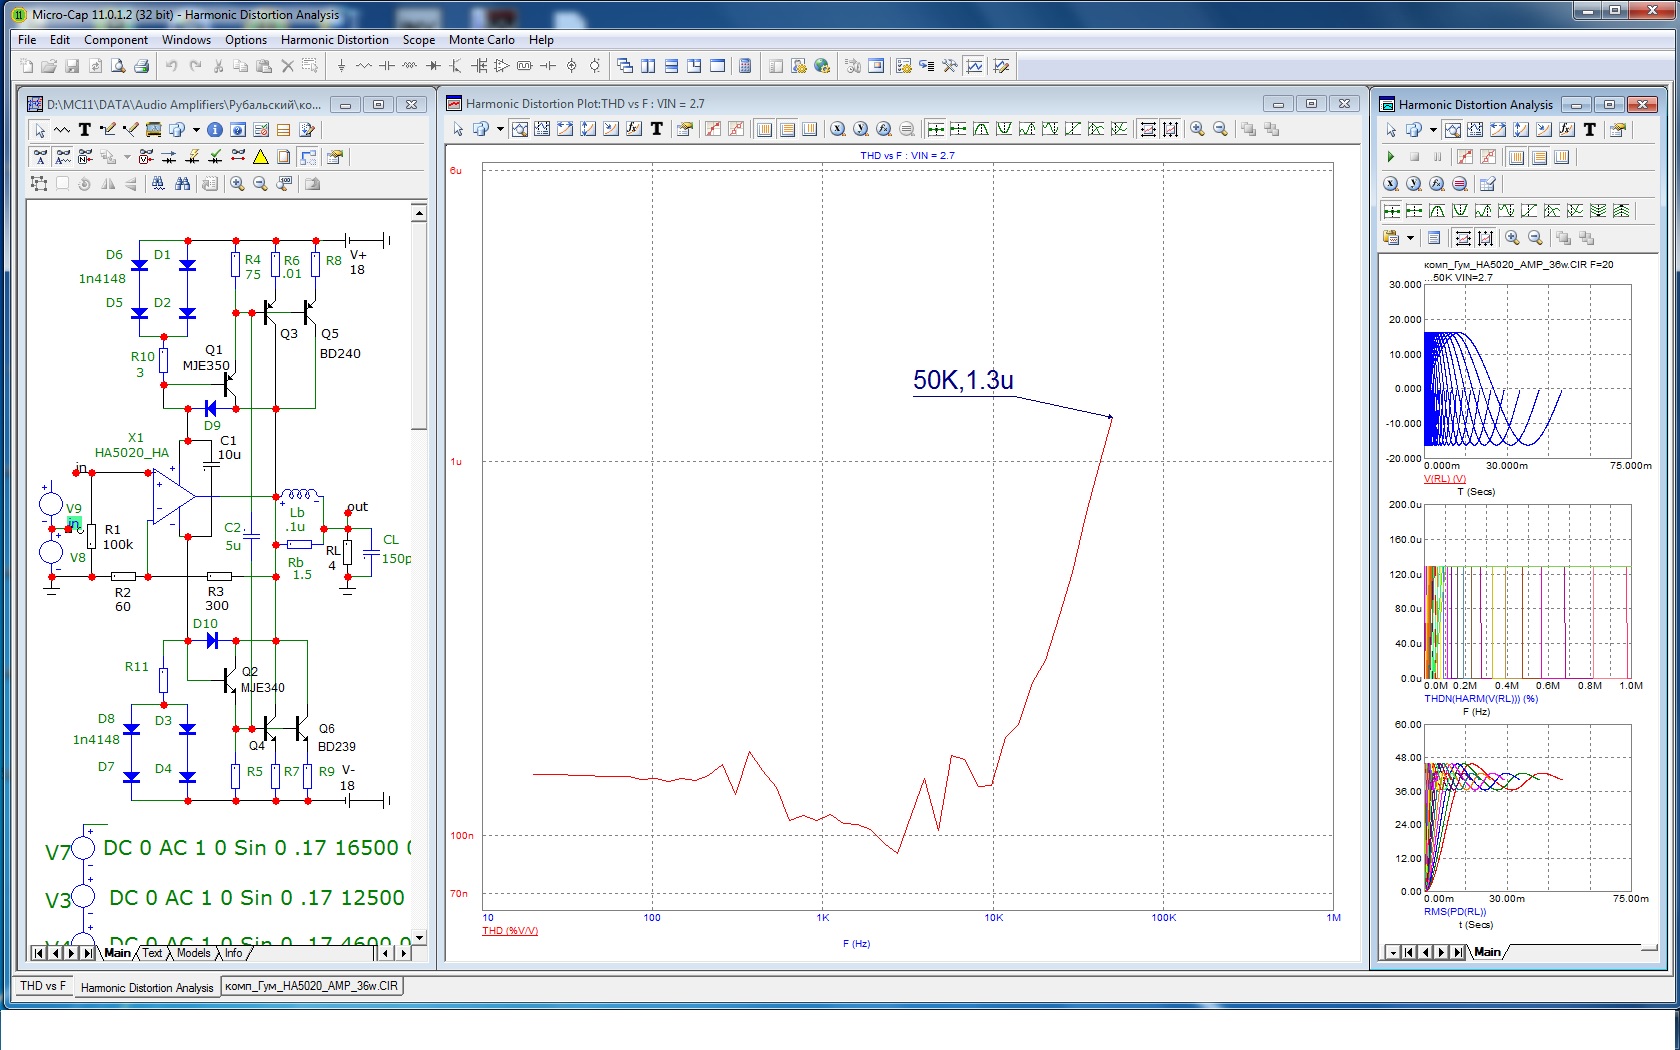Click the binoculars Find icon in the schematic toolbar

tap(182, 184)
